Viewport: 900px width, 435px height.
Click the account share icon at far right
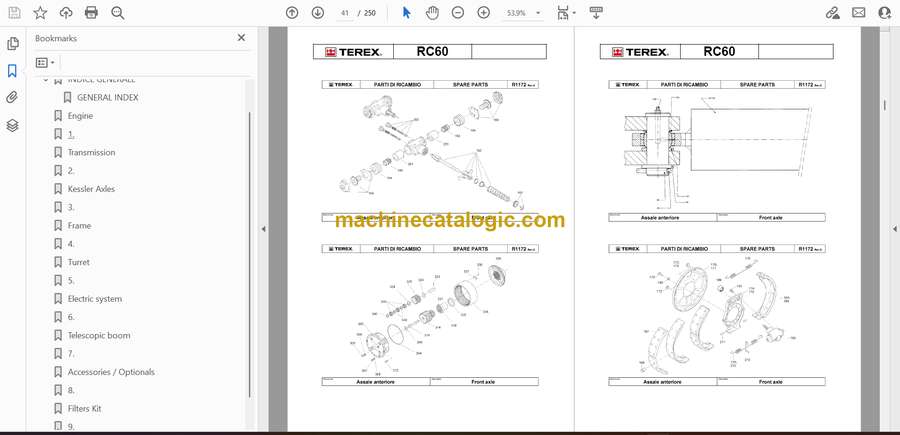point(885,13)
